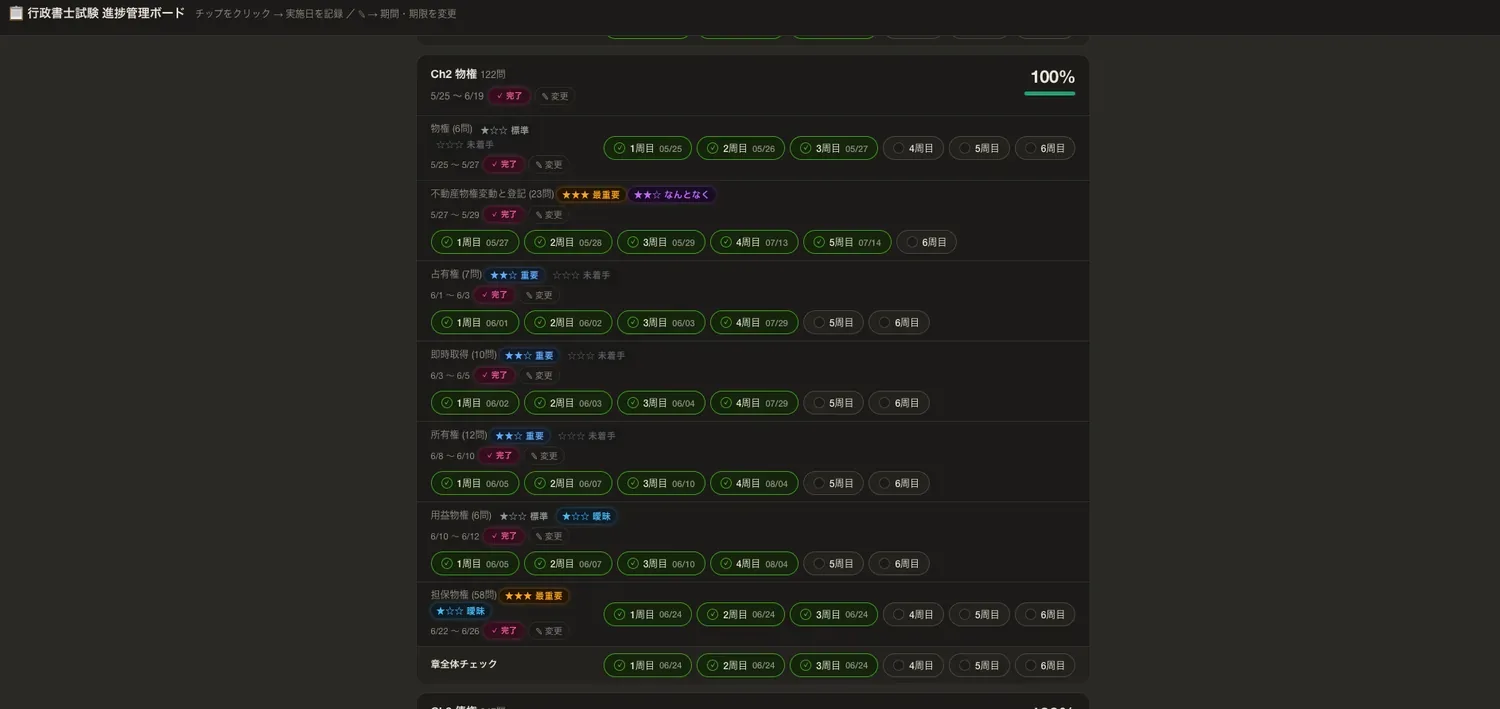Image resolution: width=1500 pixels, height=709 pixels.
Task: Open the 変更 edit button for 用益物権
Action: click(x=549, y=536)
